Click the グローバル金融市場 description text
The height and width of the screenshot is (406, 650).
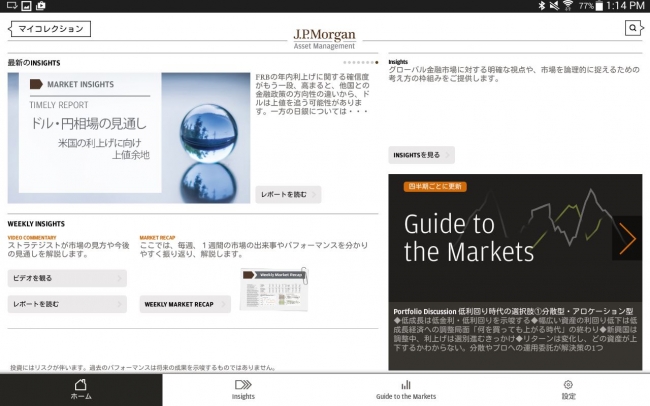point(514,74)
